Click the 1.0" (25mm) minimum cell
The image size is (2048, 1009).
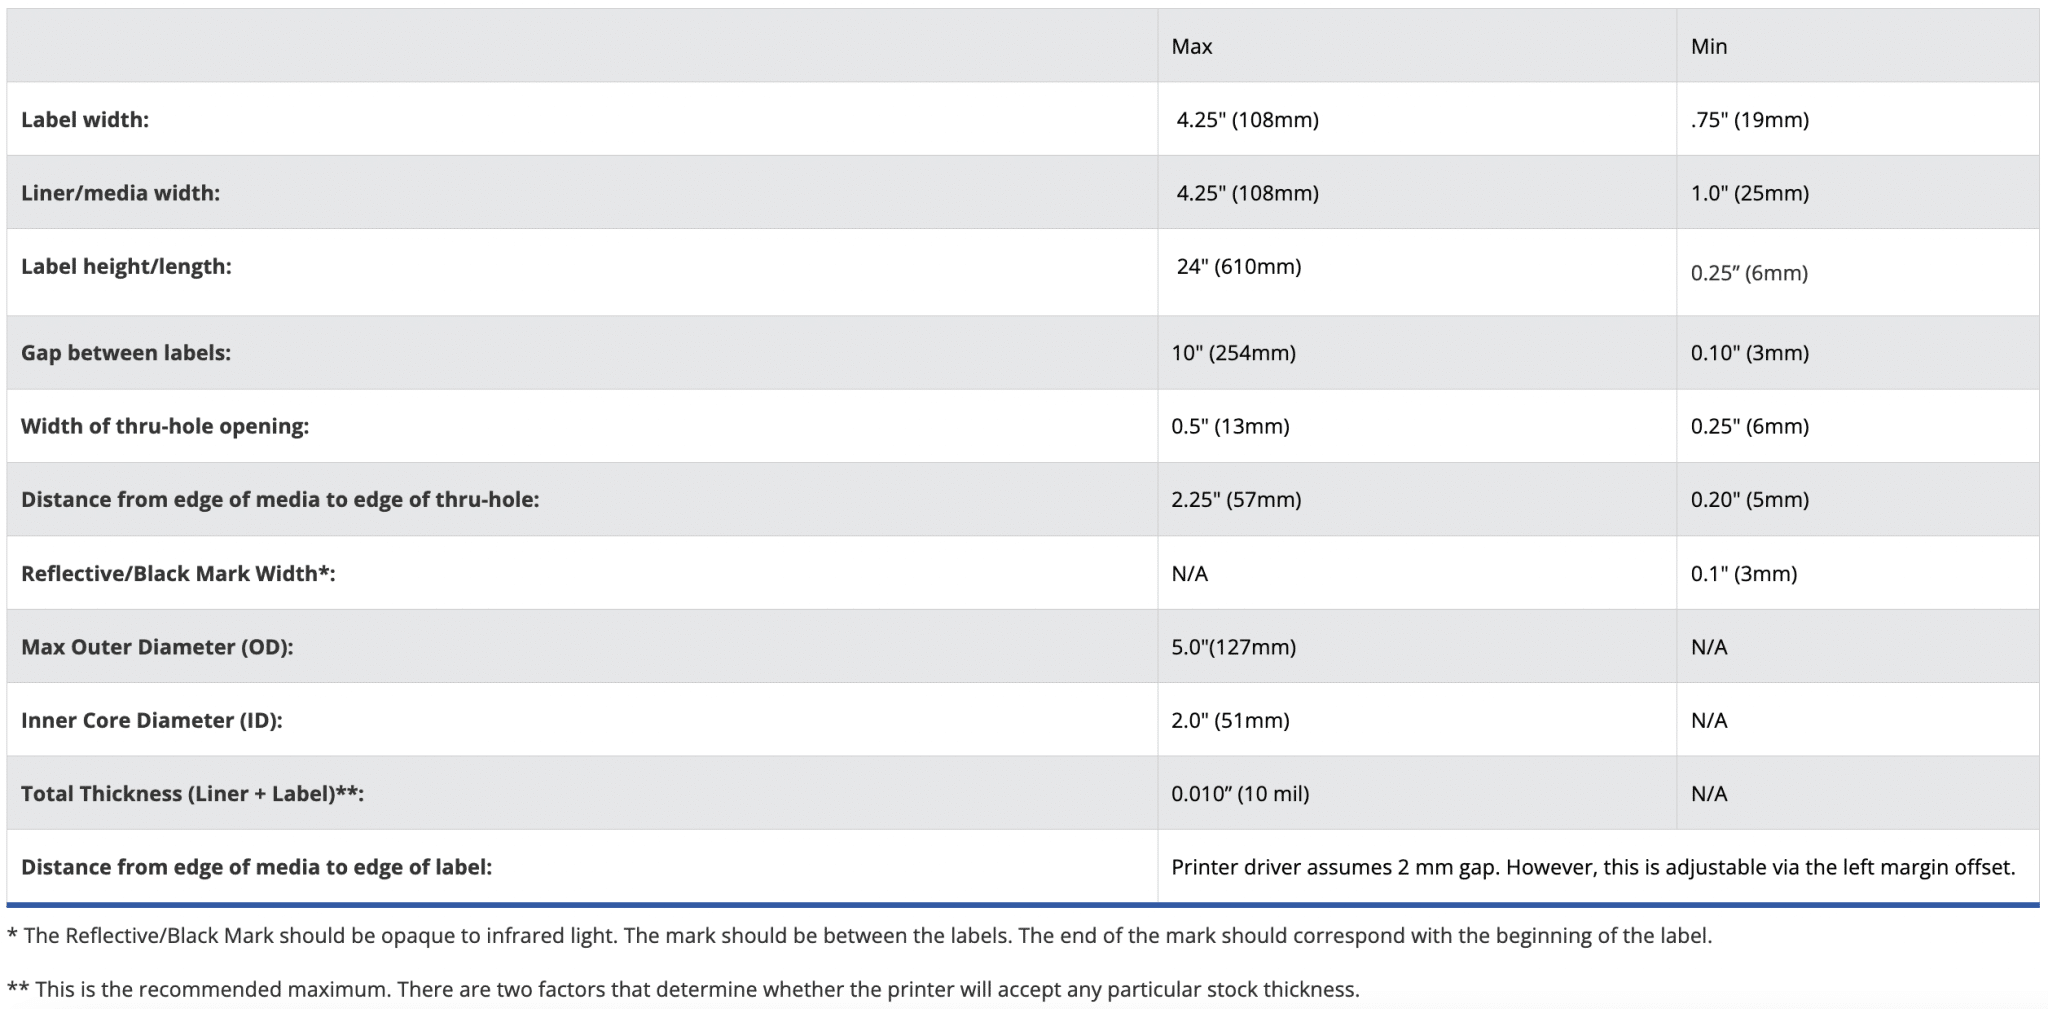click(x=1749, y=193)
